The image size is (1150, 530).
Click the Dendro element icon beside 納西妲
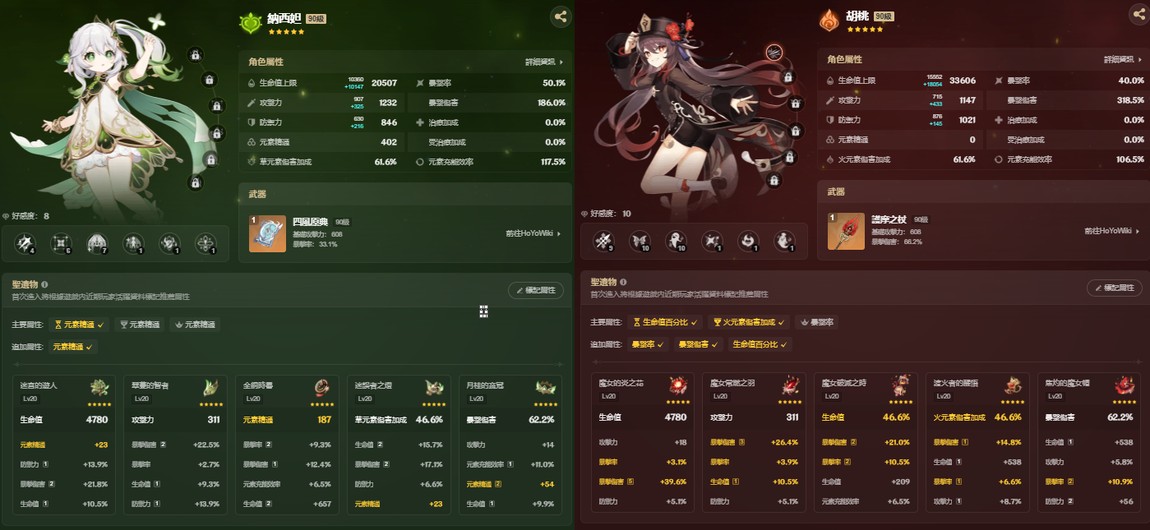[250, 23]
